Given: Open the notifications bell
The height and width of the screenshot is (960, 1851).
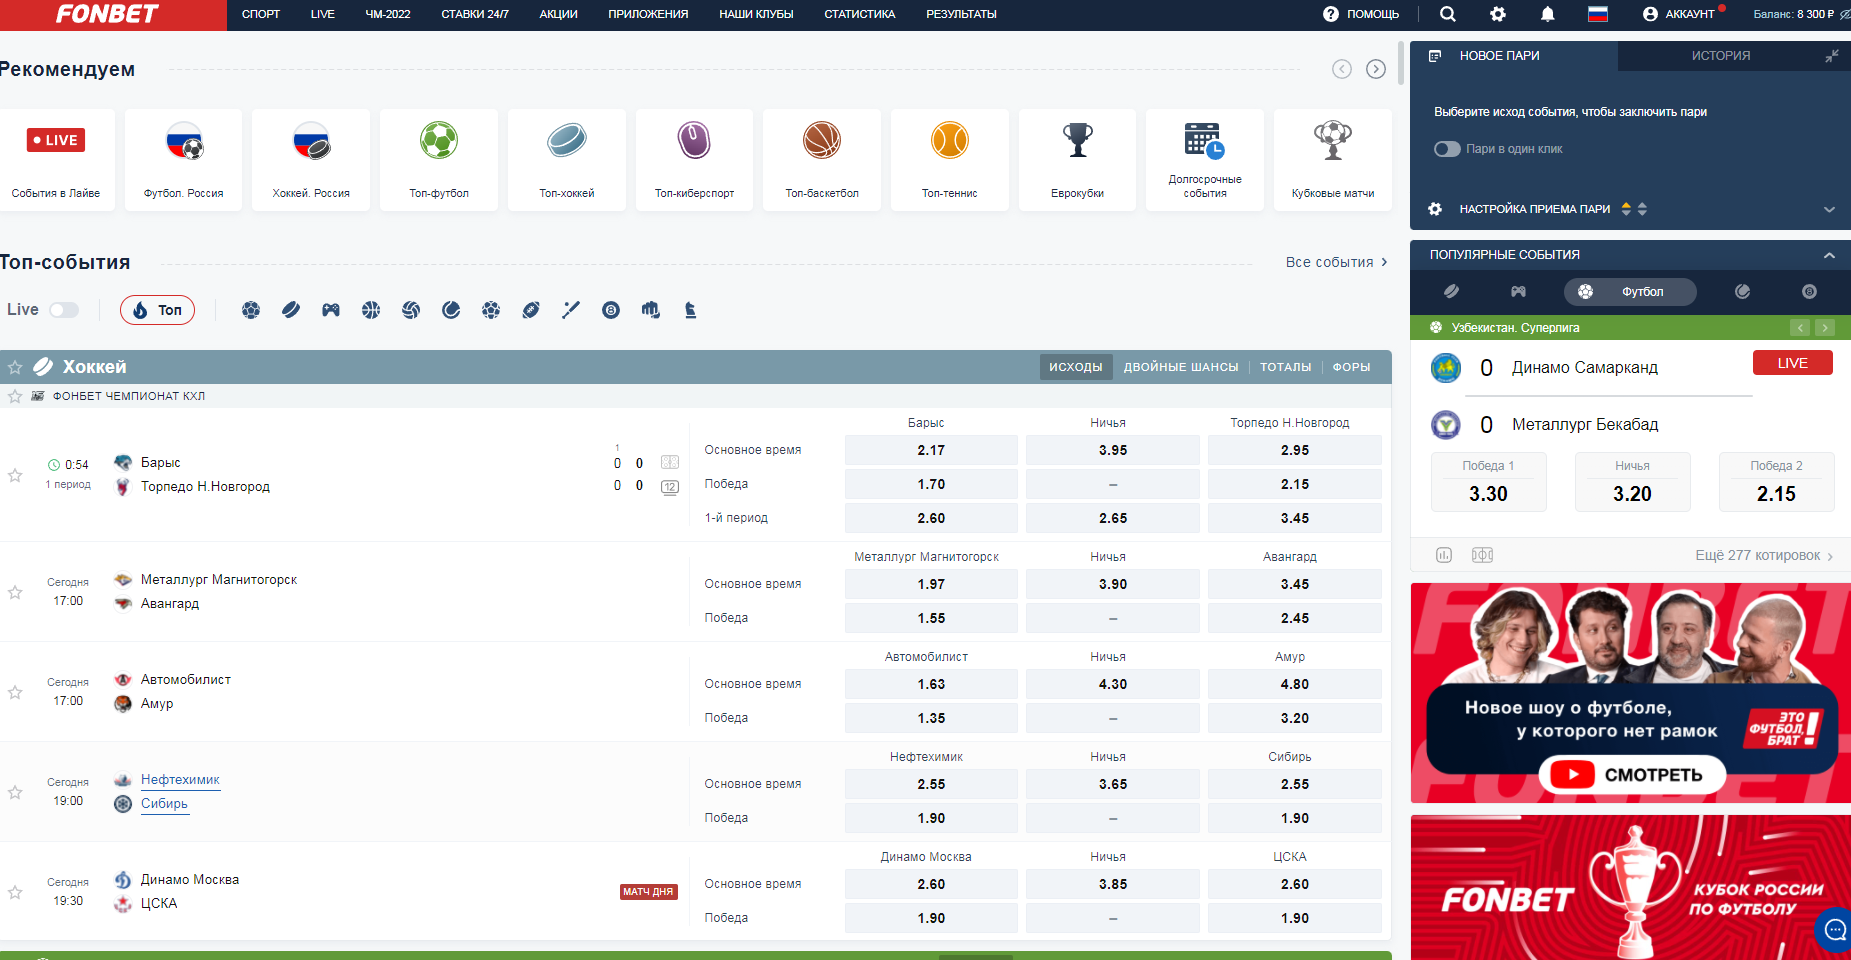Looking at the screenshot, I should coord(1547,14).
